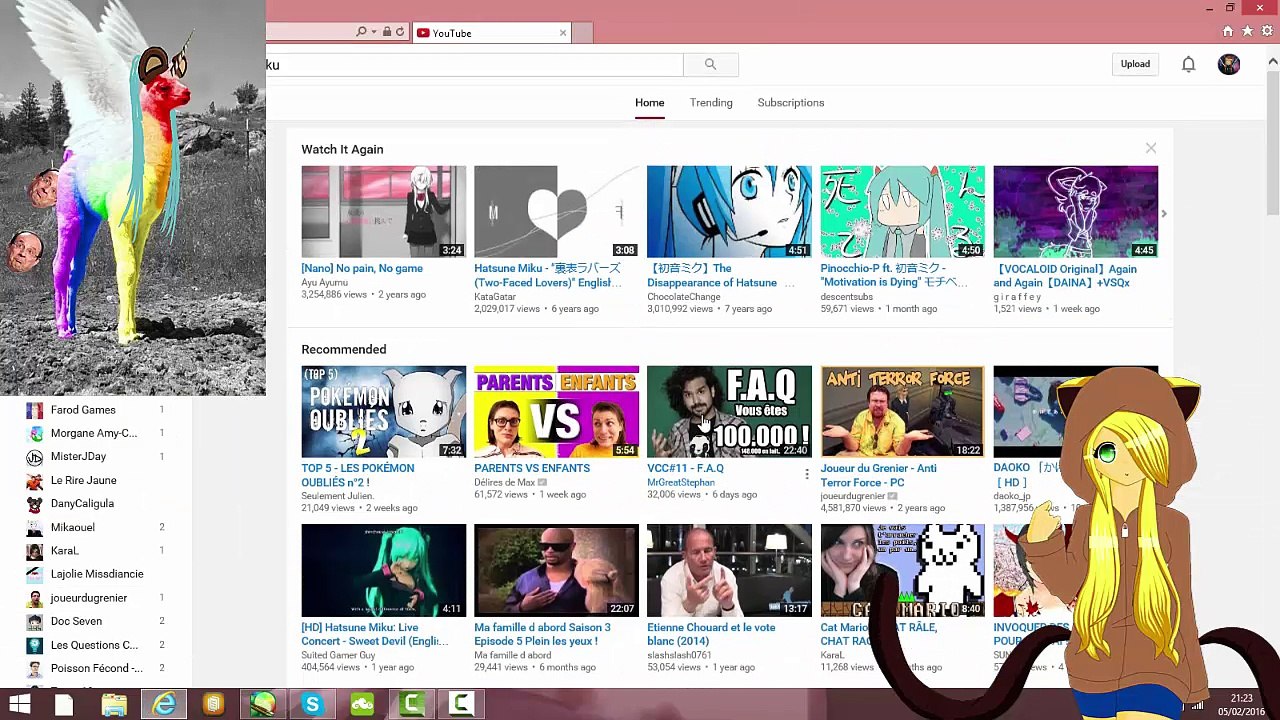1280x720 pixels.
Task: Open DanyCaligula channel icon
Action: [35, 504]
